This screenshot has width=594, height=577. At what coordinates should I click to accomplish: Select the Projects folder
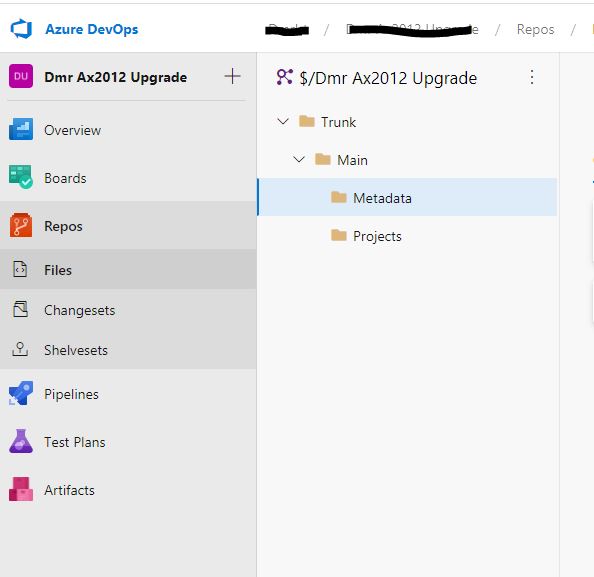[407, 236]
